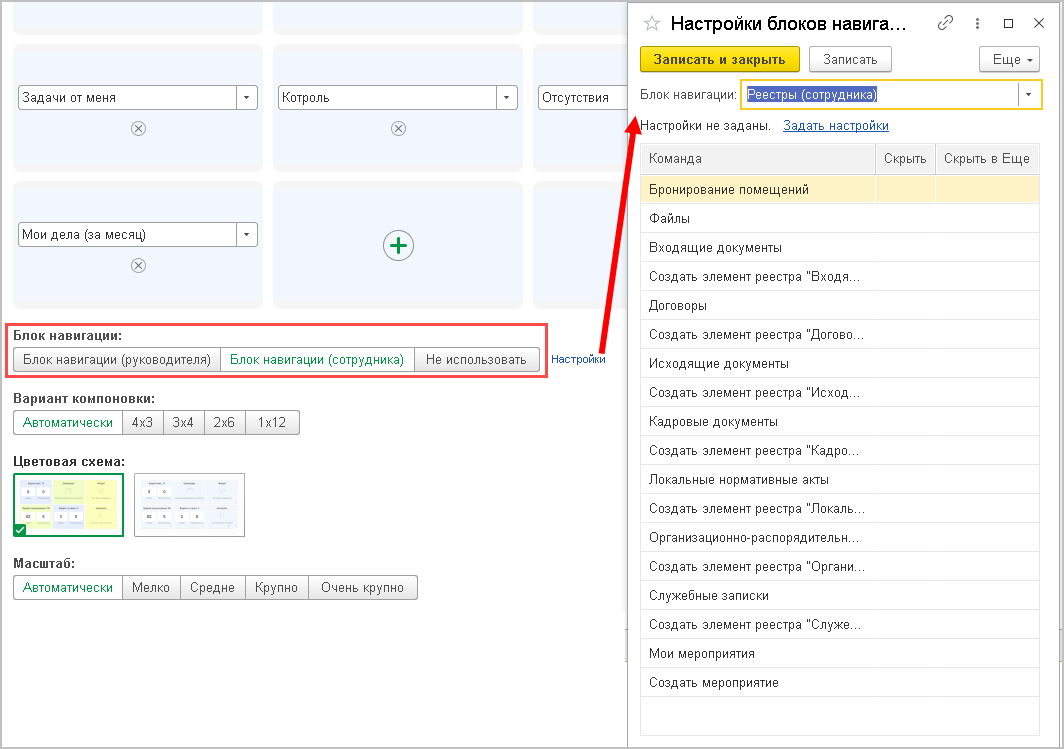
Task: Click Записать и закрыть button
Action: click(719, 60)
